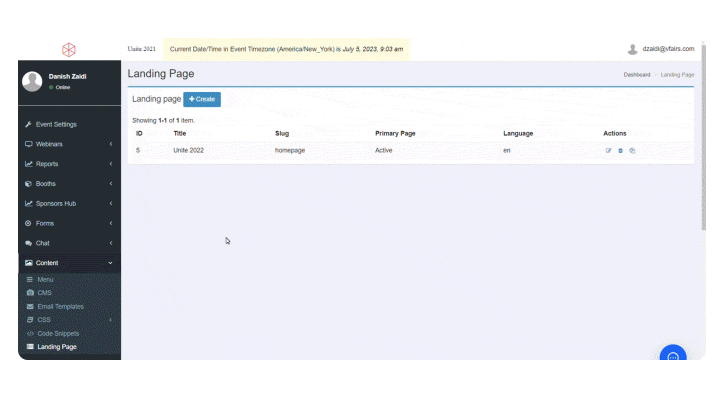Click the Unite 2021 event name
The image size is (726, 400).
click(142, 49)
